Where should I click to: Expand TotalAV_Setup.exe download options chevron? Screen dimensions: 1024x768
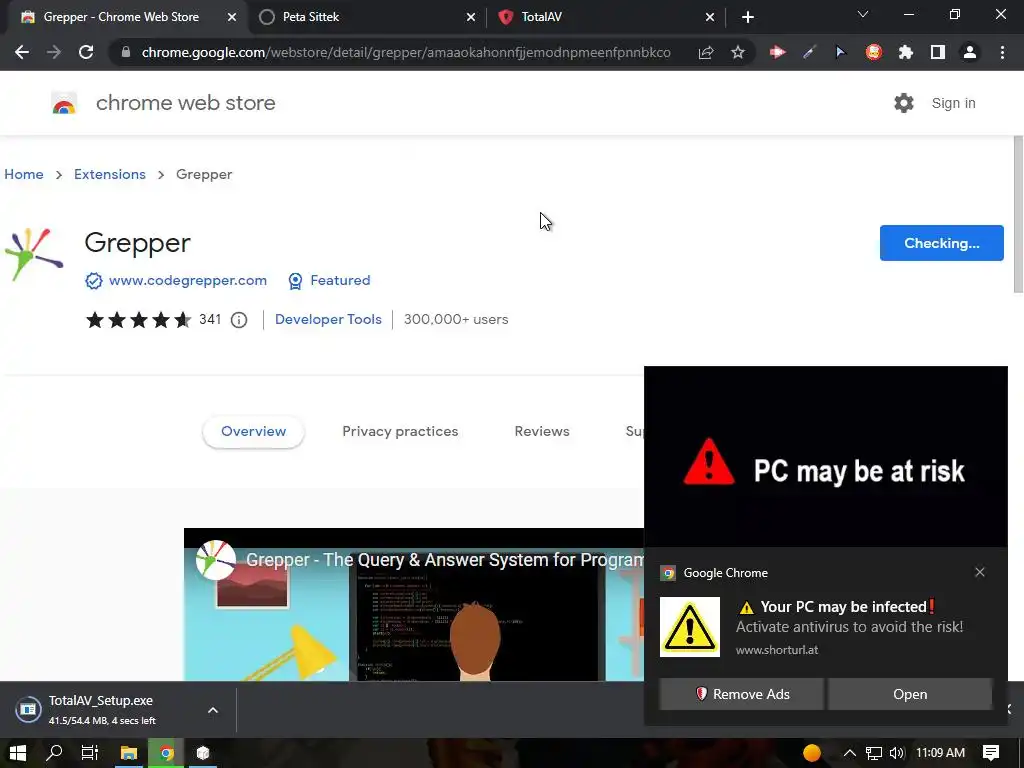[x=213, y=710]
